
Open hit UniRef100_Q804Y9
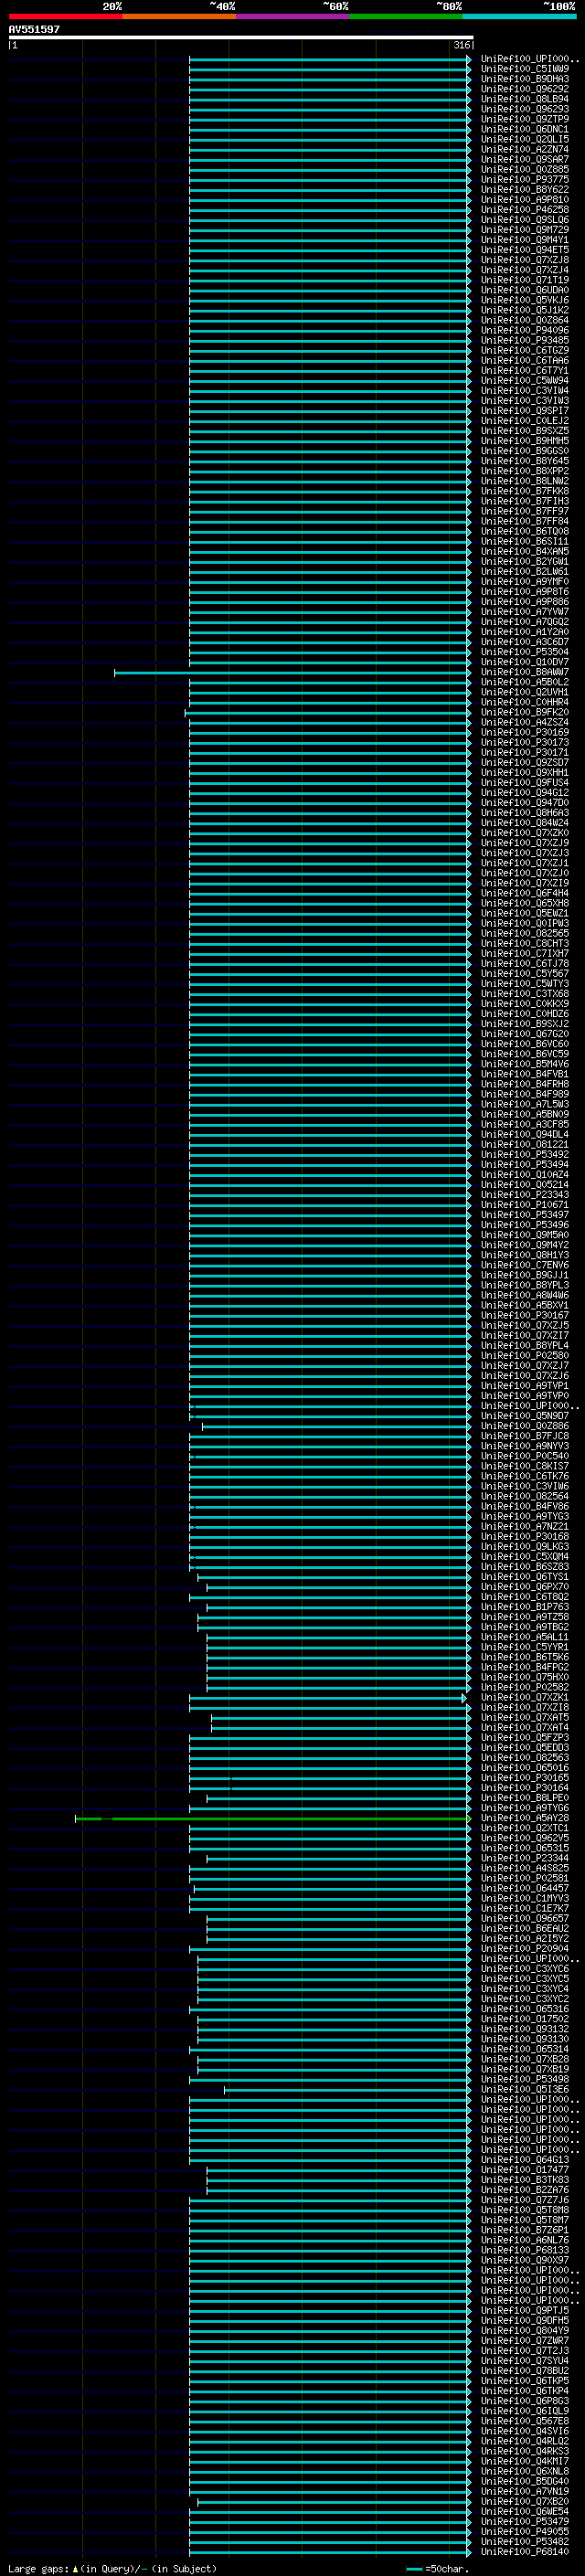pos(525,2330)
